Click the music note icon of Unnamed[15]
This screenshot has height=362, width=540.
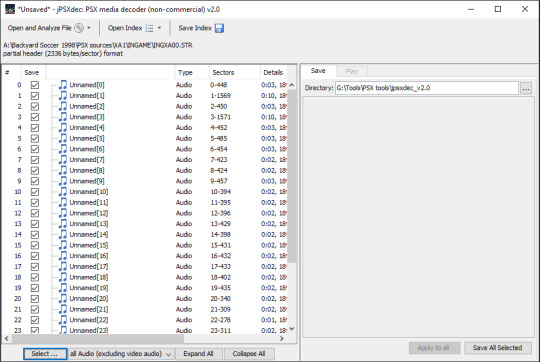pyautogui.click(x=63, y=245)
